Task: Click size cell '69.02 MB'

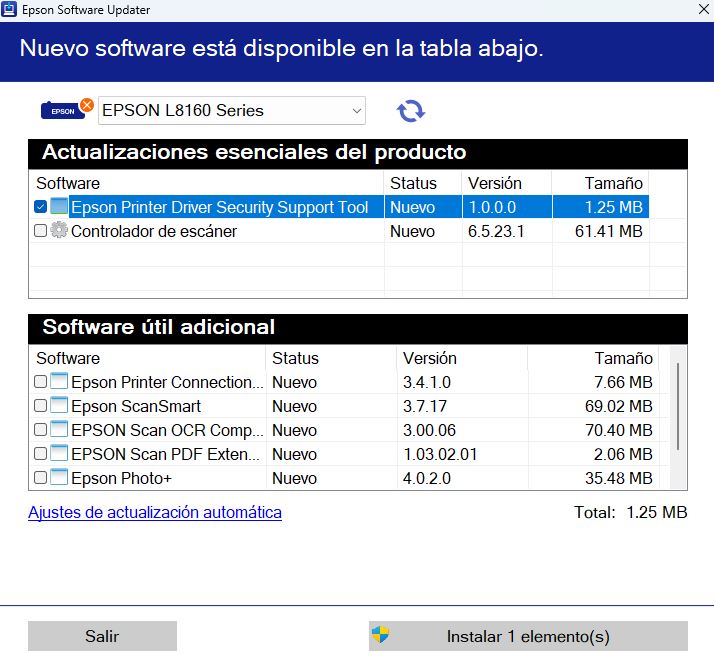Action: (x=619, y=406)
